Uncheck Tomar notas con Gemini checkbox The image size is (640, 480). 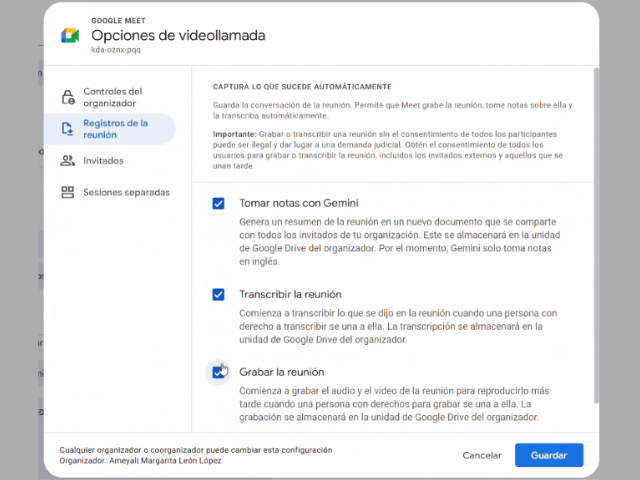(x=218, y=203)
